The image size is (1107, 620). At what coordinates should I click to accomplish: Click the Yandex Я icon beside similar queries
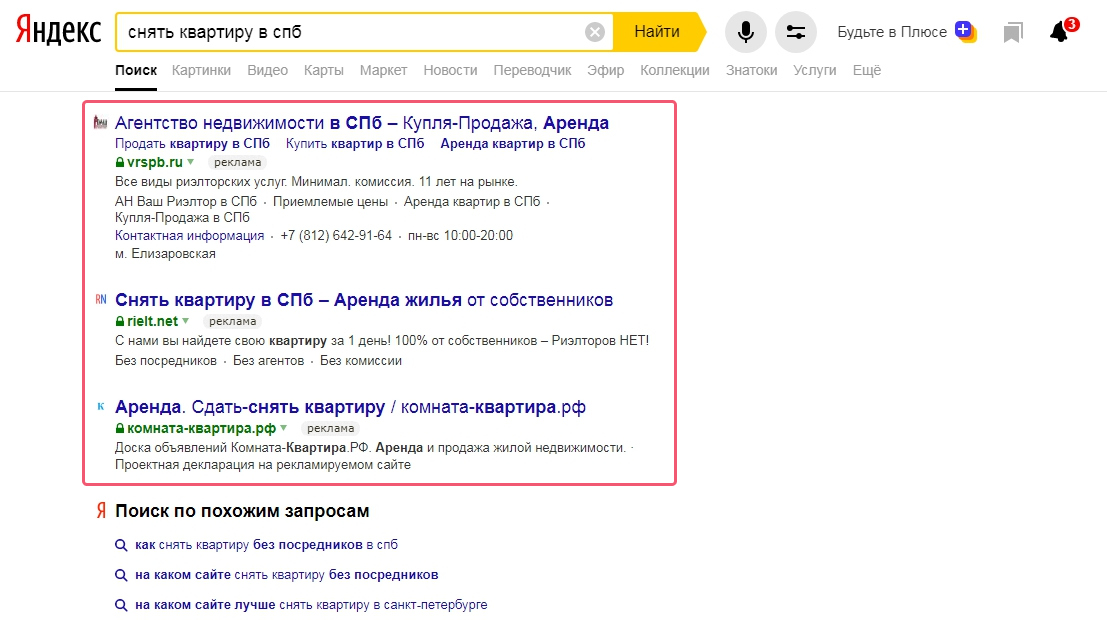(101, 511)
